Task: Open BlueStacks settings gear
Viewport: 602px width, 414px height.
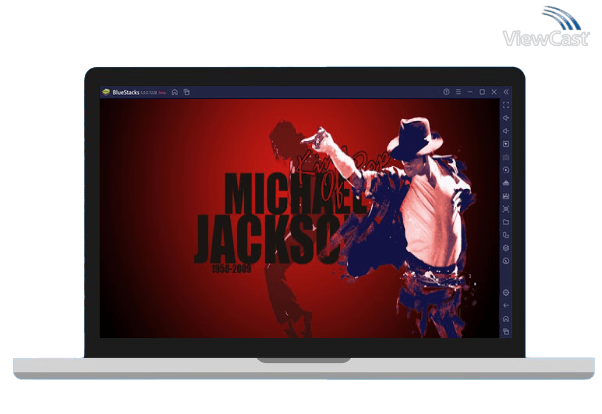Action: pyautogui.click(x=506, y=293)
